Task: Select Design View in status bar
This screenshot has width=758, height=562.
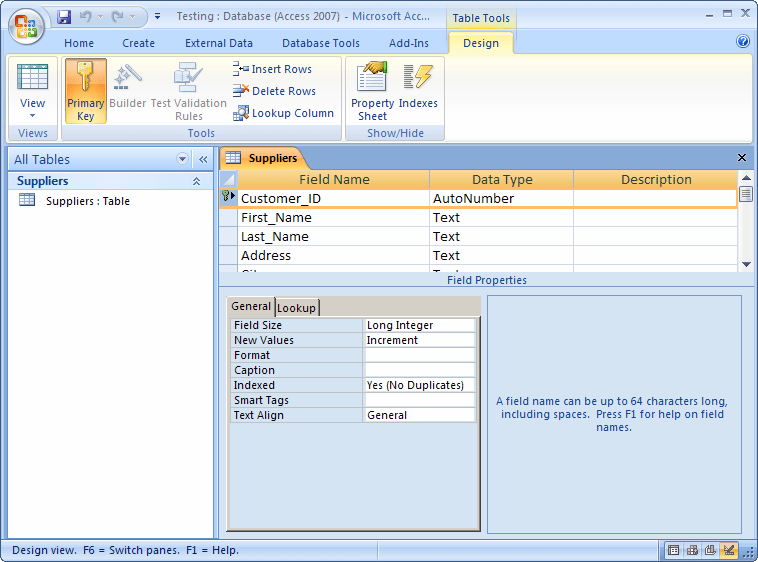Action: point(729,550)
